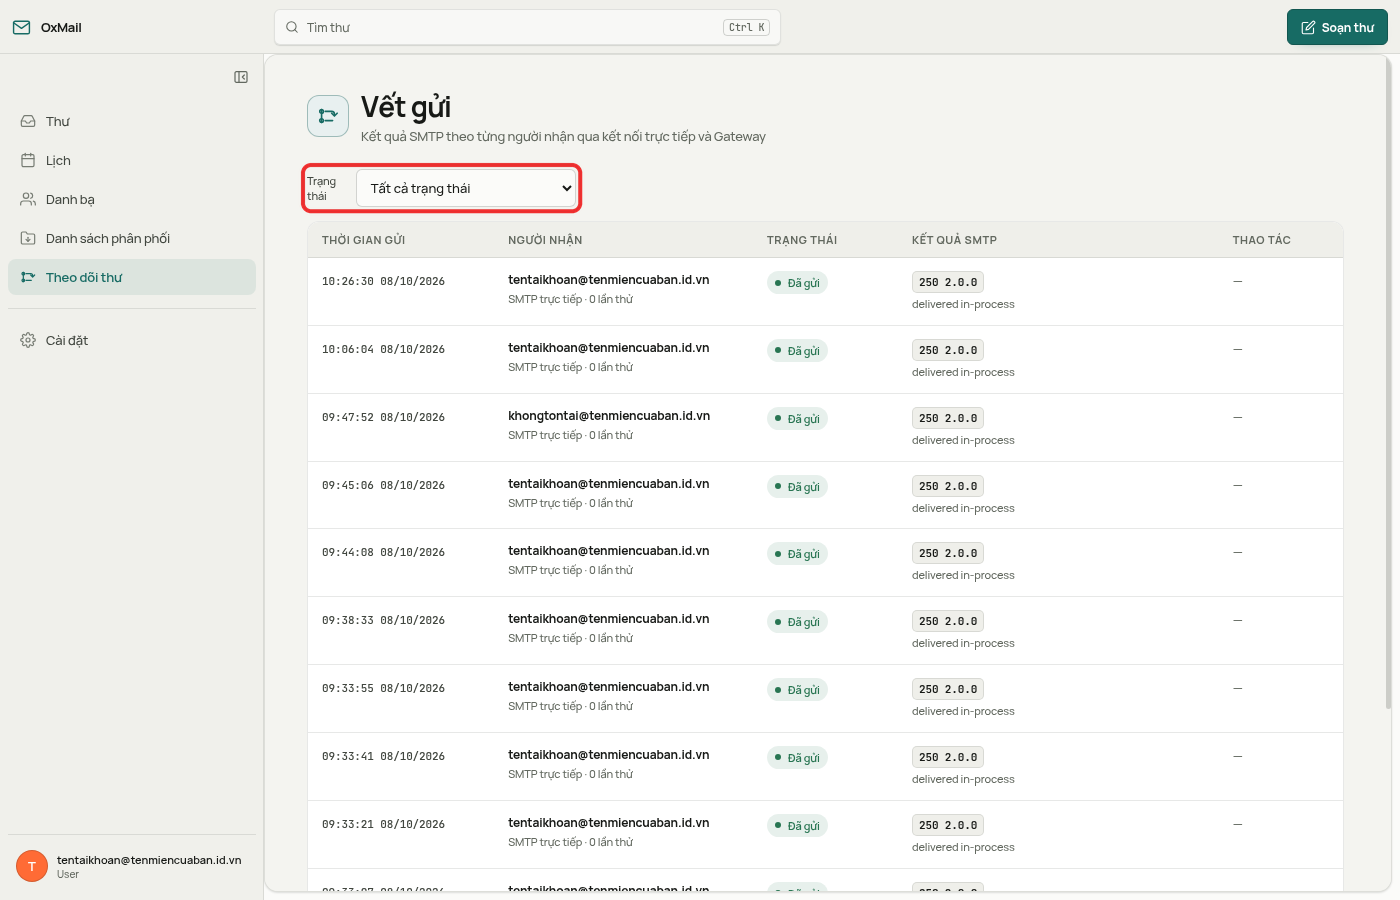Click the Theo dõi thư tracking icon
Screen dimensions: 1400x900
click(28, 277)
